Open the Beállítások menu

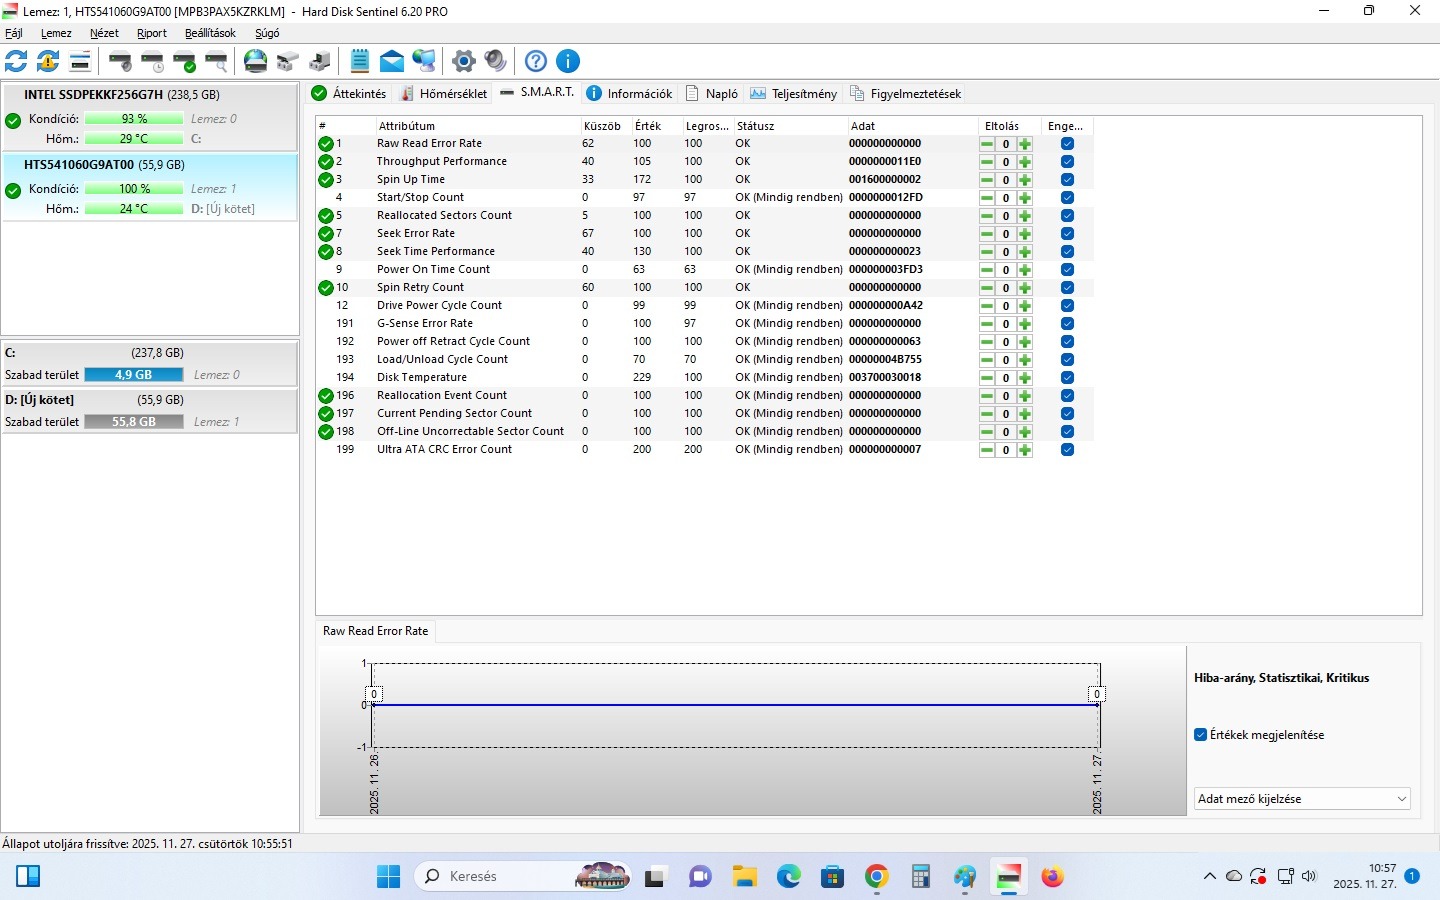coord(210,33)
